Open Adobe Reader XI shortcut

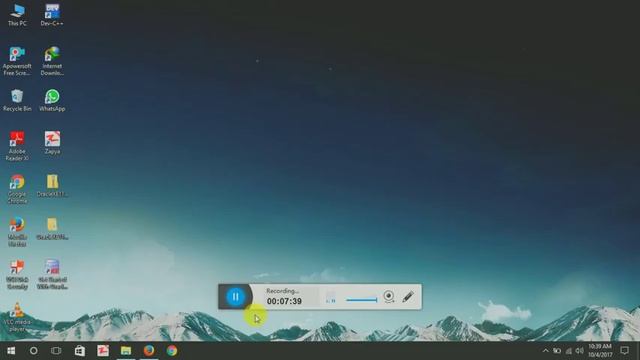17,146
